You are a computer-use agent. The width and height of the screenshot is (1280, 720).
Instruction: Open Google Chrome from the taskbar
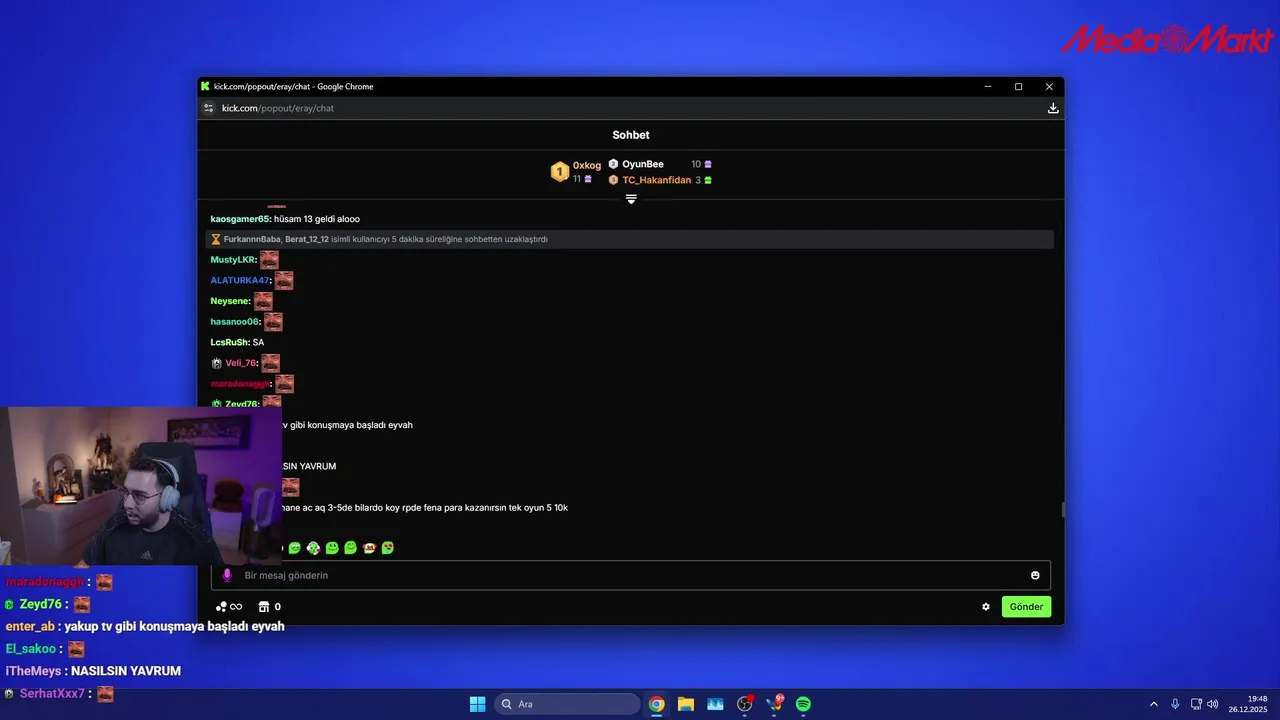tap(656, 704)
